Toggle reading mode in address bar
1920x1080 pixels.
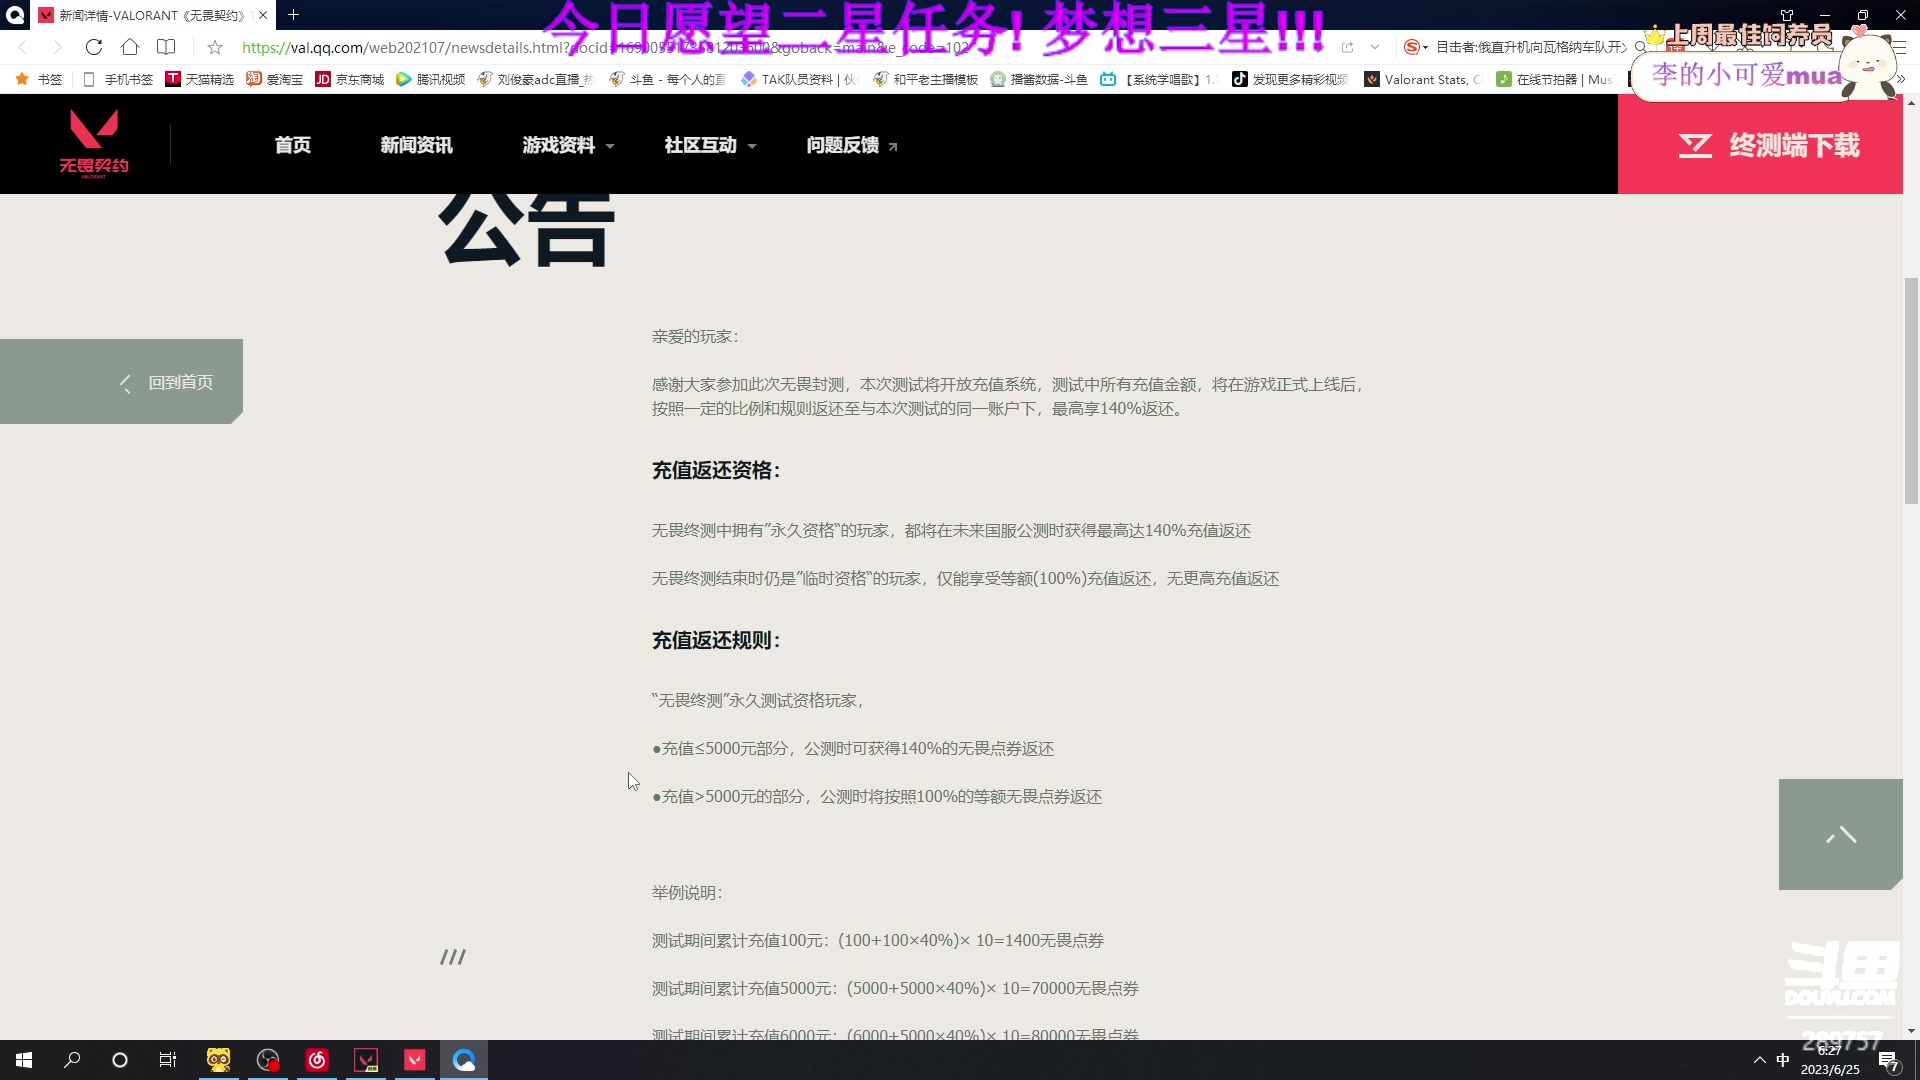pyautogui.click(x=166, y=47)
